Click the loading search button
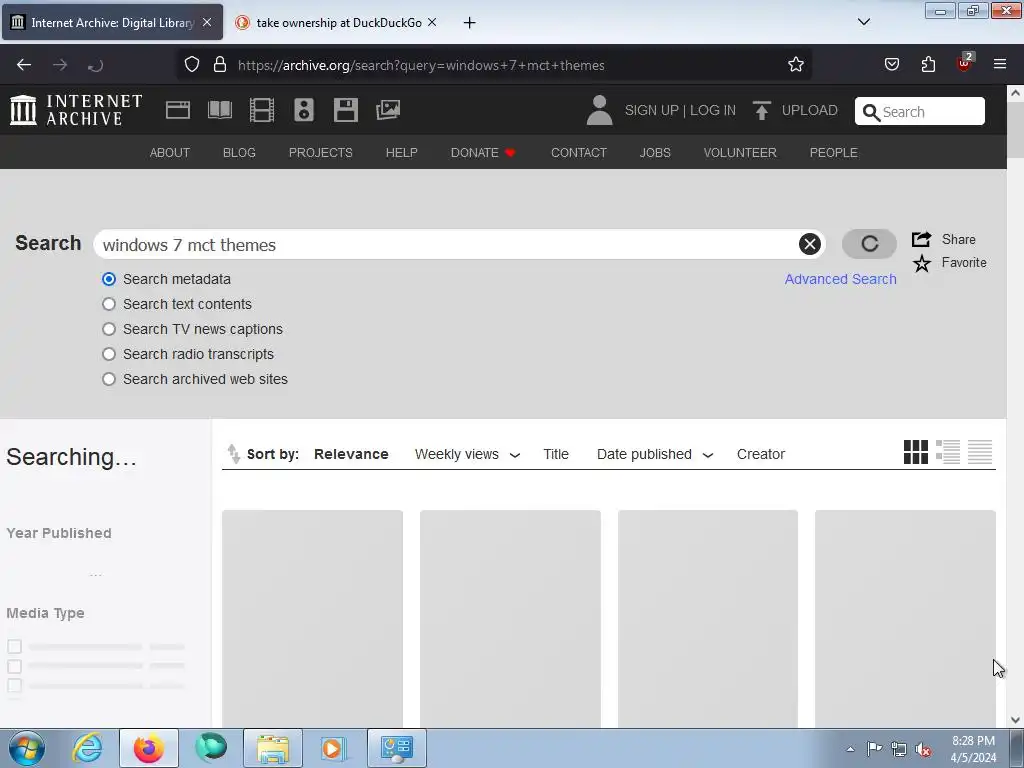 (869, 244)
